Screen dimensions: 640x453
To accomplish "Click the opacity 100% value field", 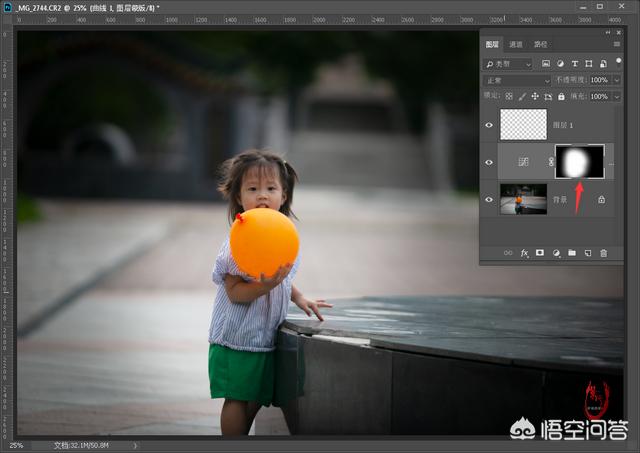I will (x=599, y=80).
